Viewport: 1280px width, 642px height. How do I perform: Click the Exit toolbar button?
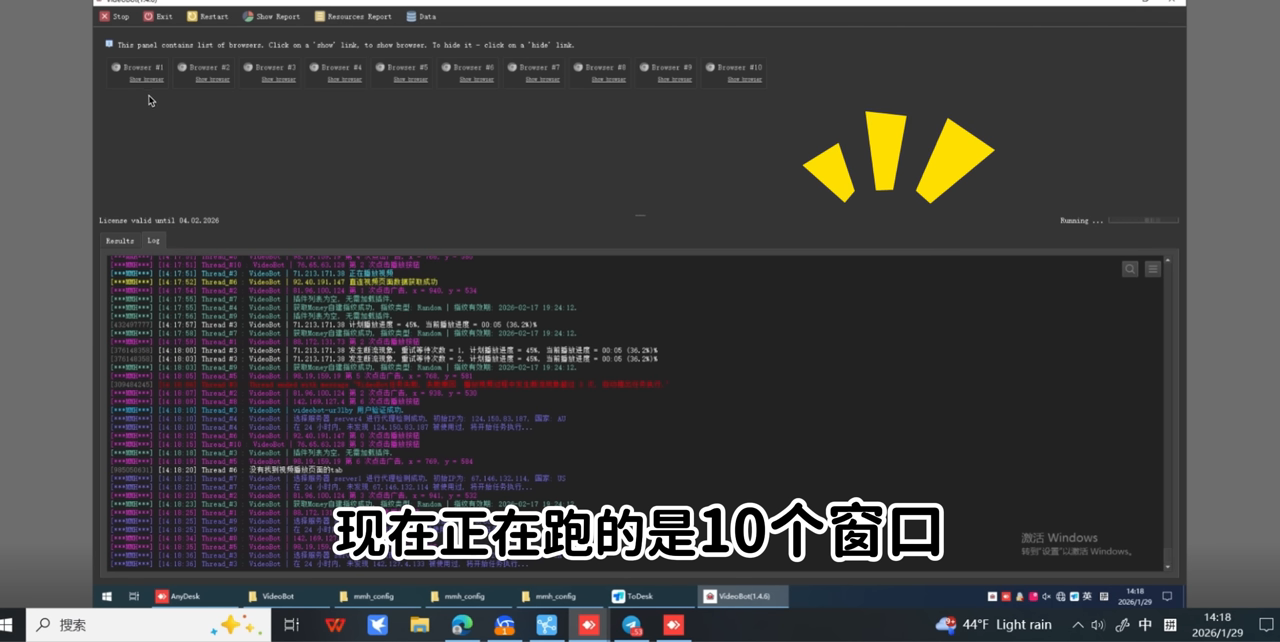click(158, 16)
